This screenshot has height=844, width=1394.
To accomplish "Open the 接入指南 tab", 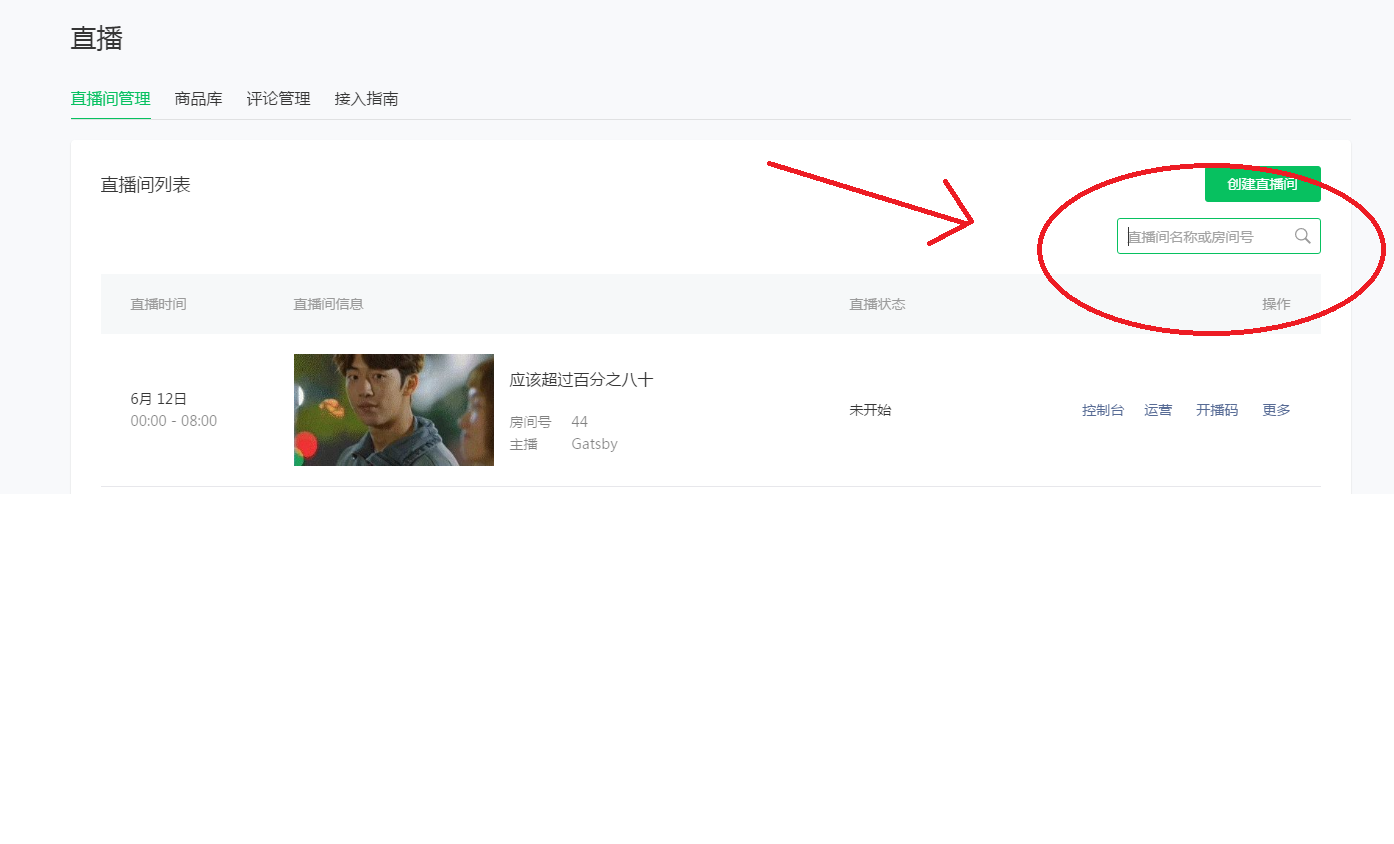I will click(366, 99).
